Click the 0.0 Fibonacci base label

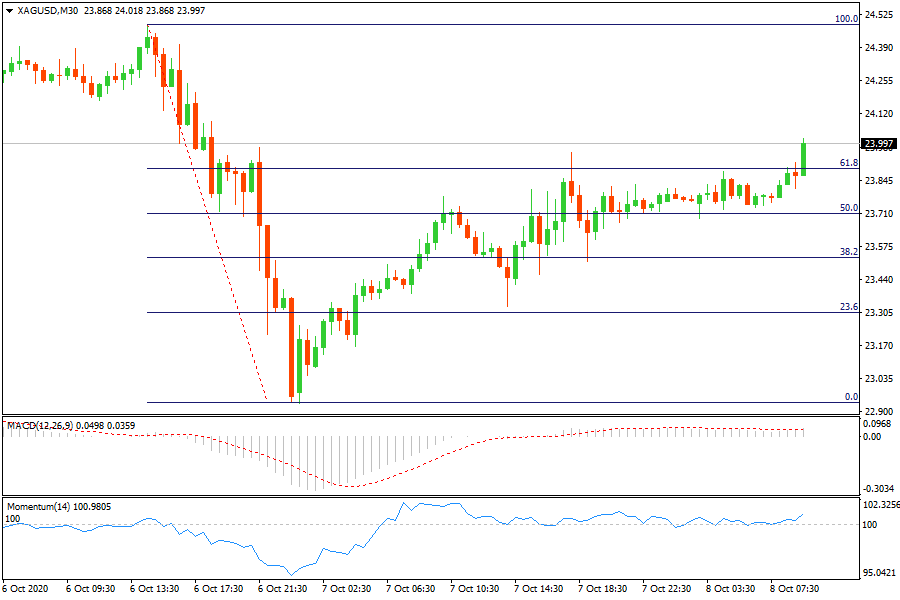851,397
